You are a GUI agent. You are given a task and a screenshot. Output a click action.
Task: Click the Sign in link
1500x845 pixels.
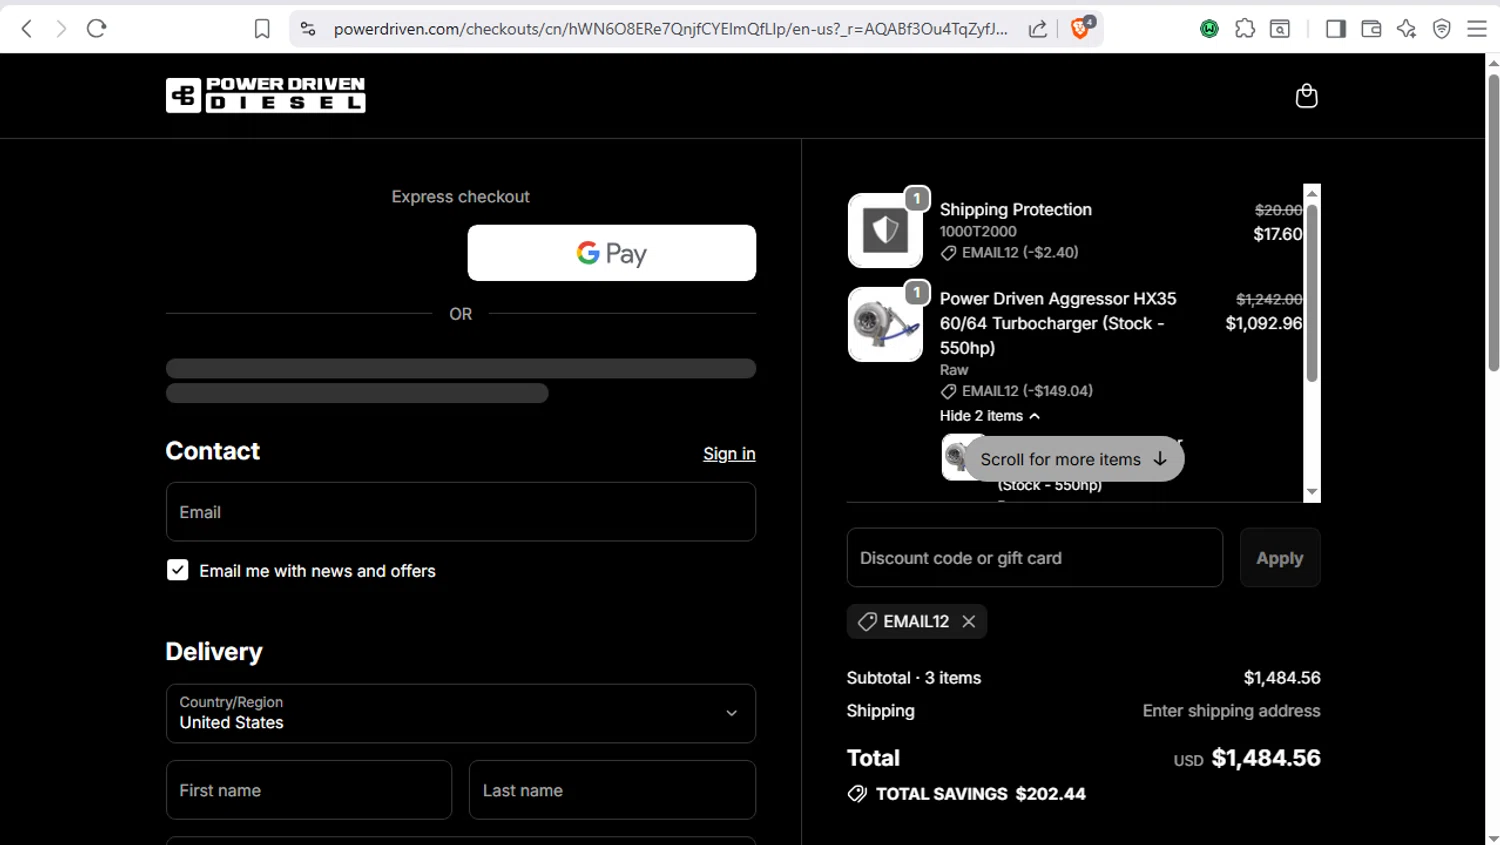tap(729, 454)
